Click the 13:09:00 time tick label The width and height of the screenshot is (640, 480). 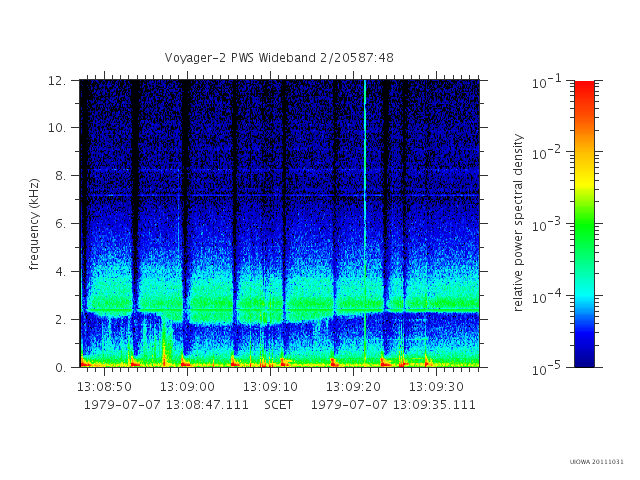coord(187,387)
